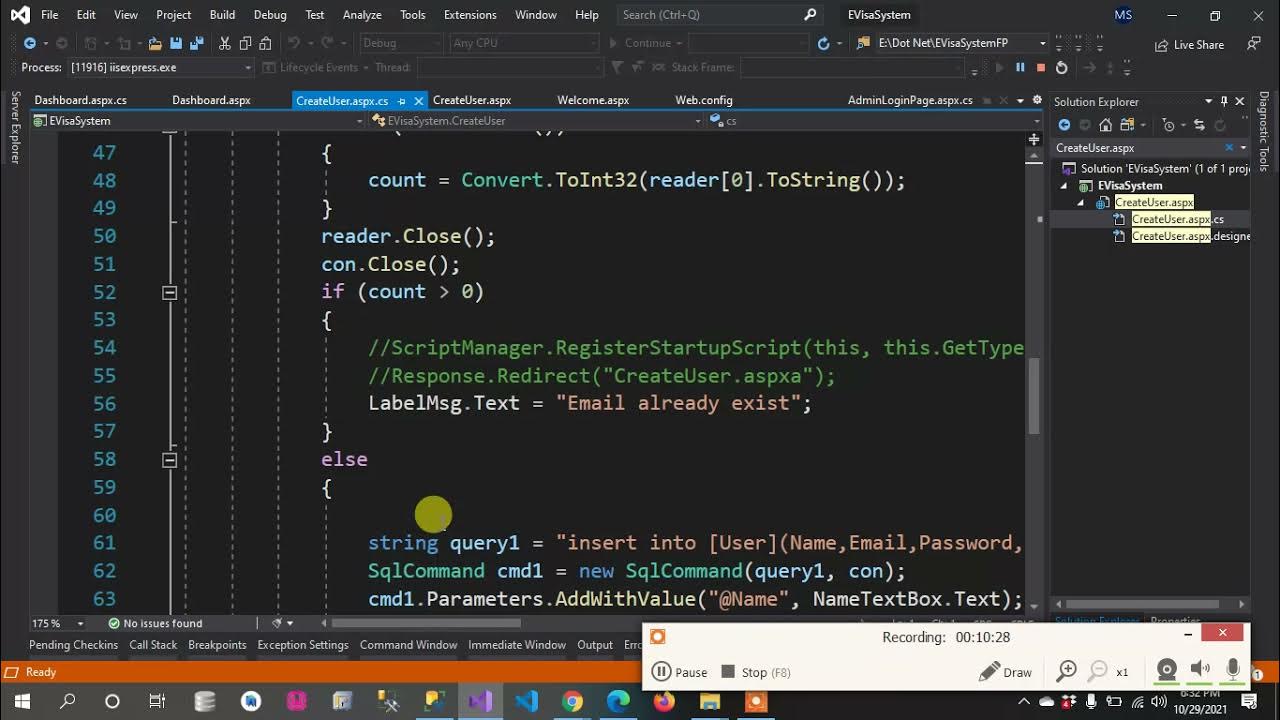This screenshot has width=1280, height=720.
Task: Switch to the Dashboard.aspx.cs tab
Action: (x=80, y=100)
